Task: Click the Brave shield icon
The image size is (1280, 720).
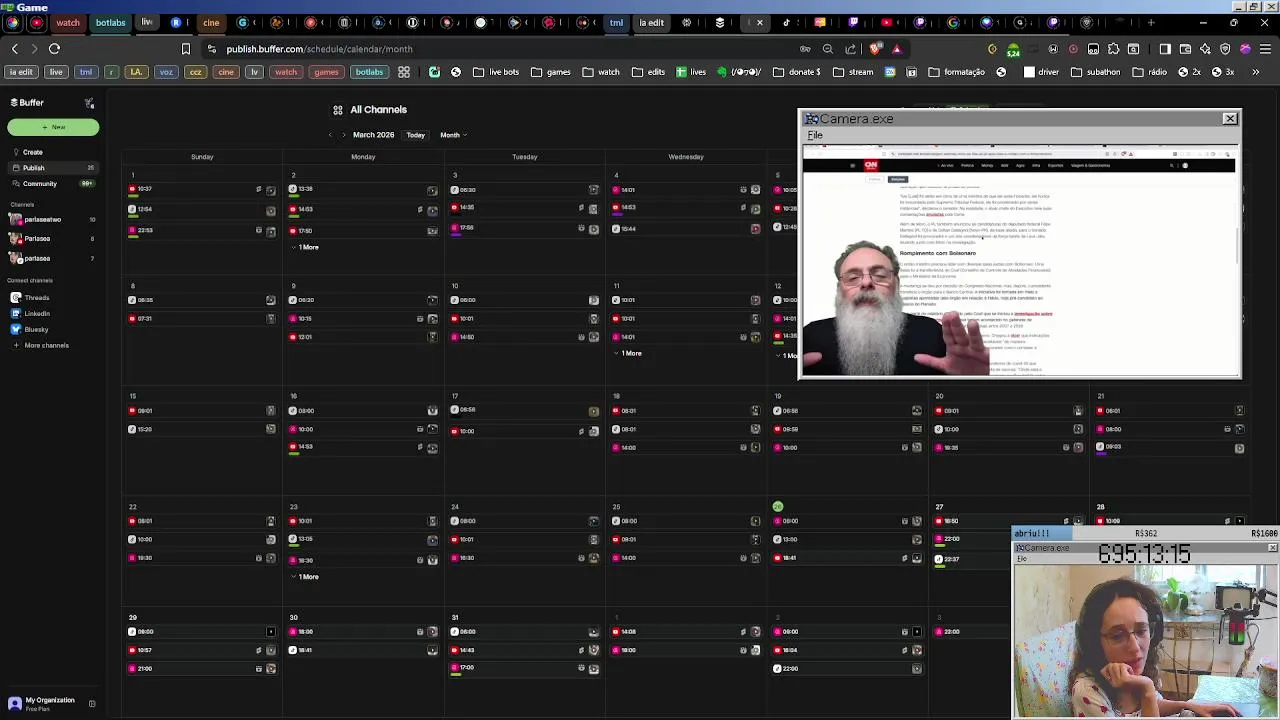Action: coord(876,48)
